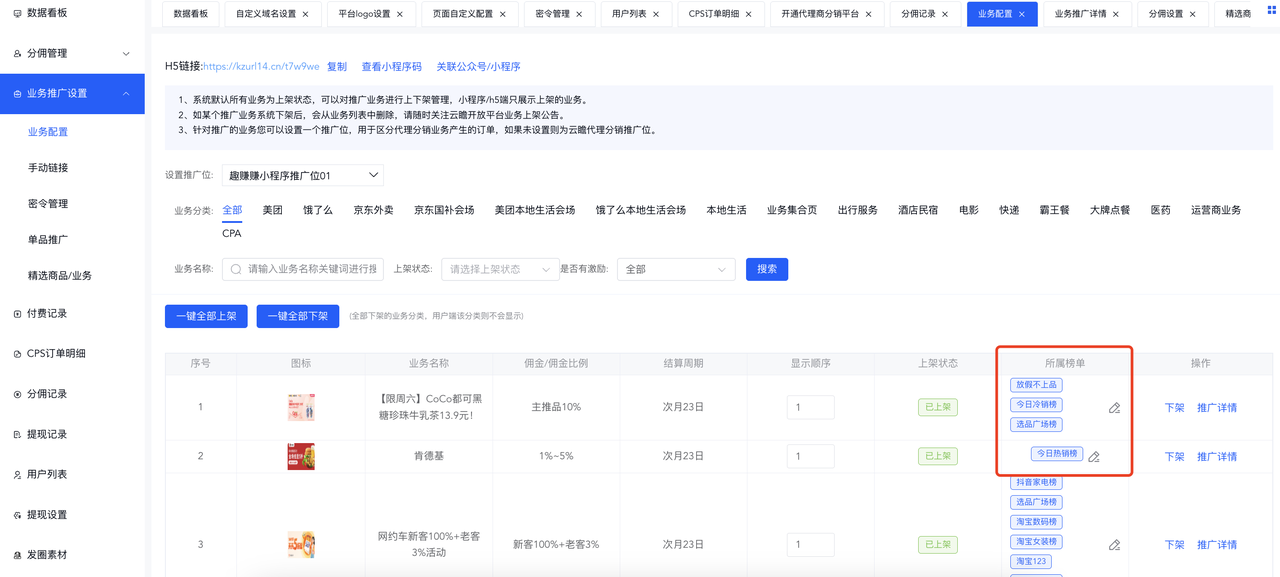Select the 美团 business category
Viewport: 1280px width, 577px height.
click(272, 210)
